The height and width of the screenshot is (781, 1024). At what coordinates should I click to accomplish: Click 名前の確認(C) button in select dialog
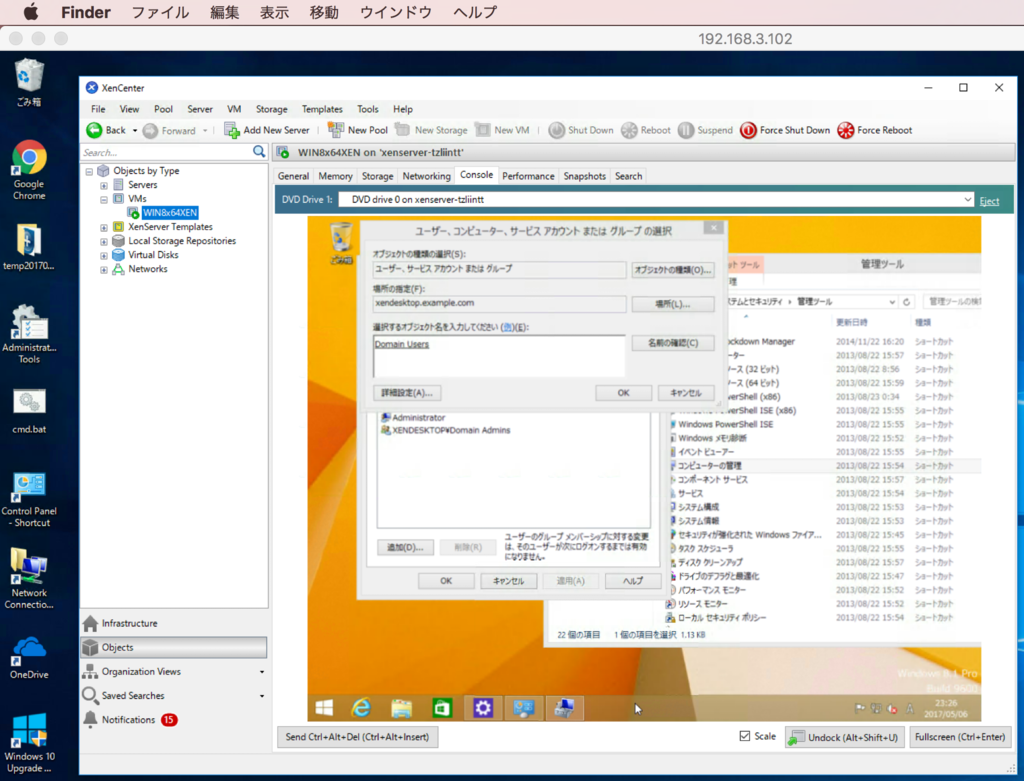pyautogui.click(x=673, y=343)
